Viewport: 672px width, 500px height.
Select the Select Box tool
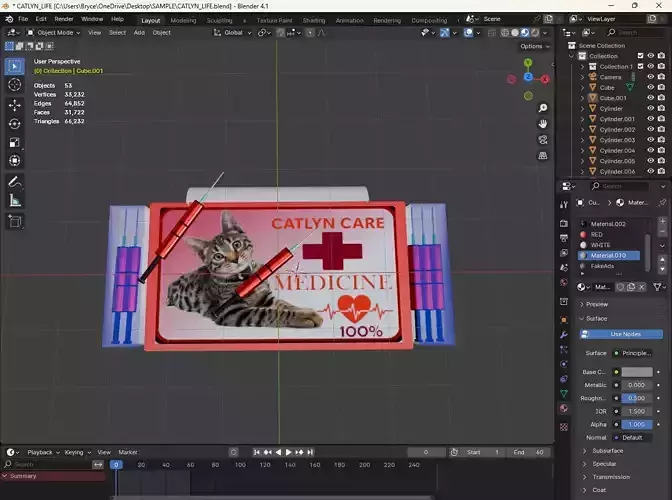pos(15,66)
